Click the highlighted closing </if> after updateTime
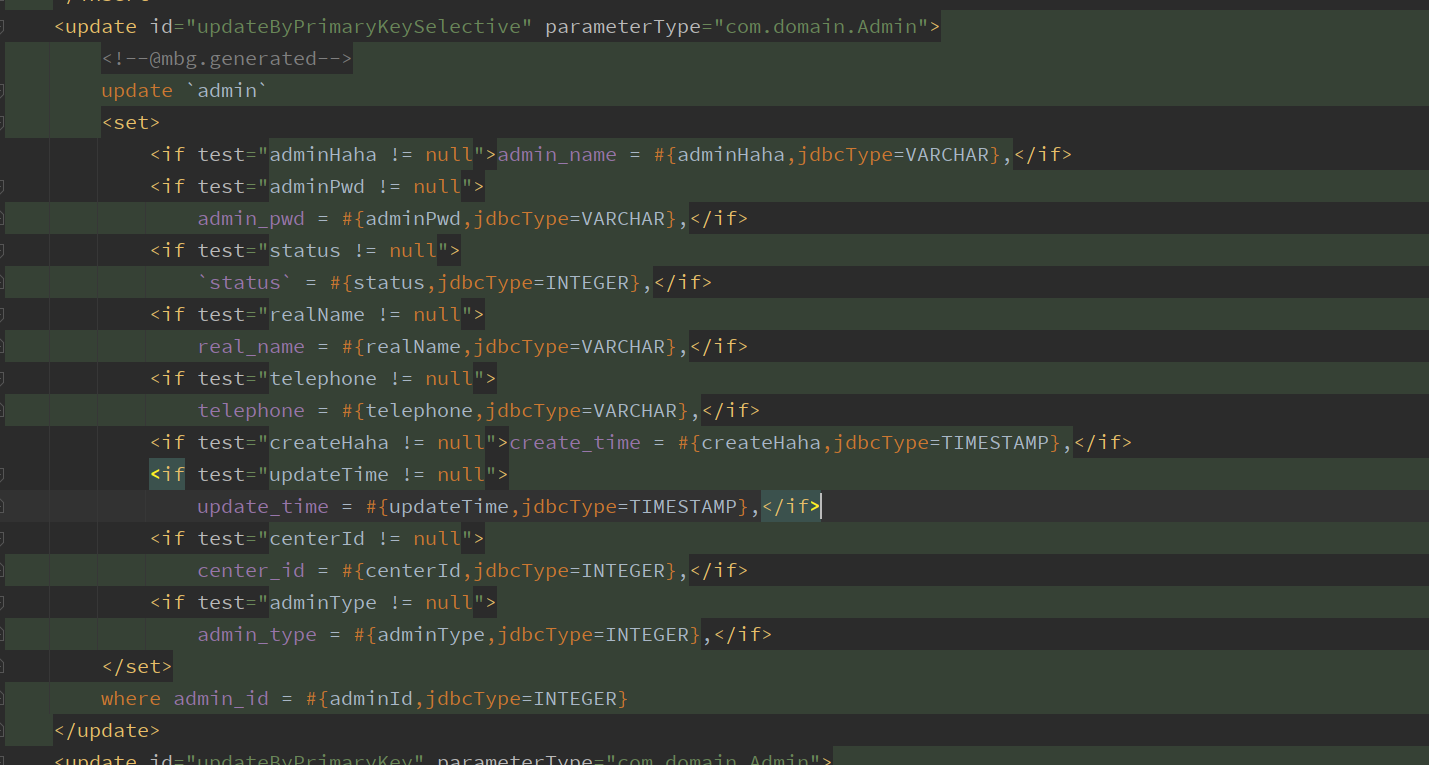This screenshot has height=765, width=1429. click(791, 506)
